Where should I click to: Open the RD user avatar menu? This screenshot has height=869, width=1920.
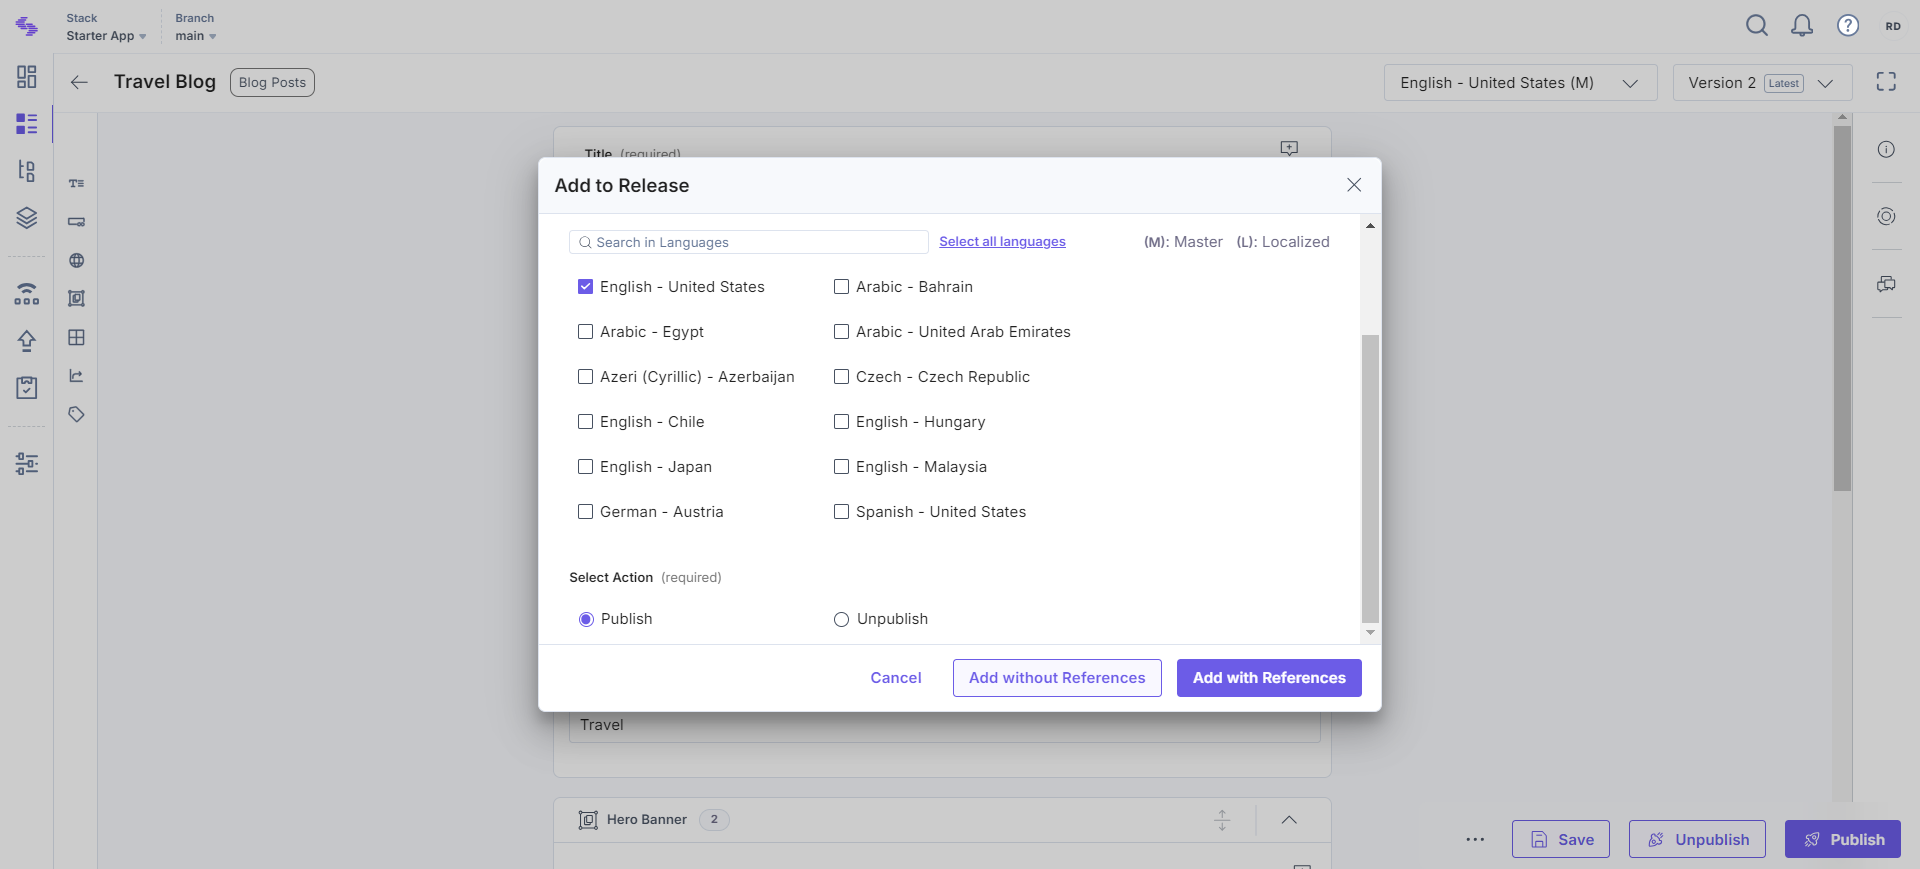(x=1893, y=26)
